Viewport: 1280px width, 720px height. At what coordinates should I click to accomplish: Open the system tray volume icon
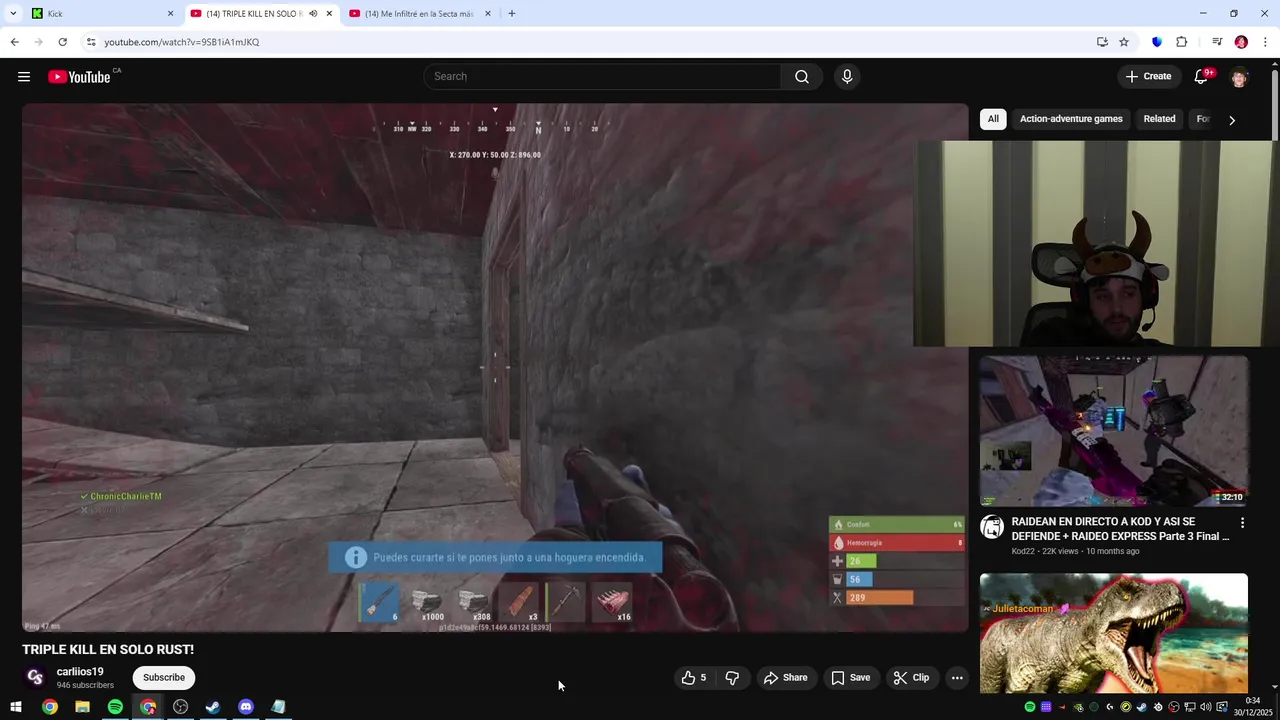(1206, 707)
